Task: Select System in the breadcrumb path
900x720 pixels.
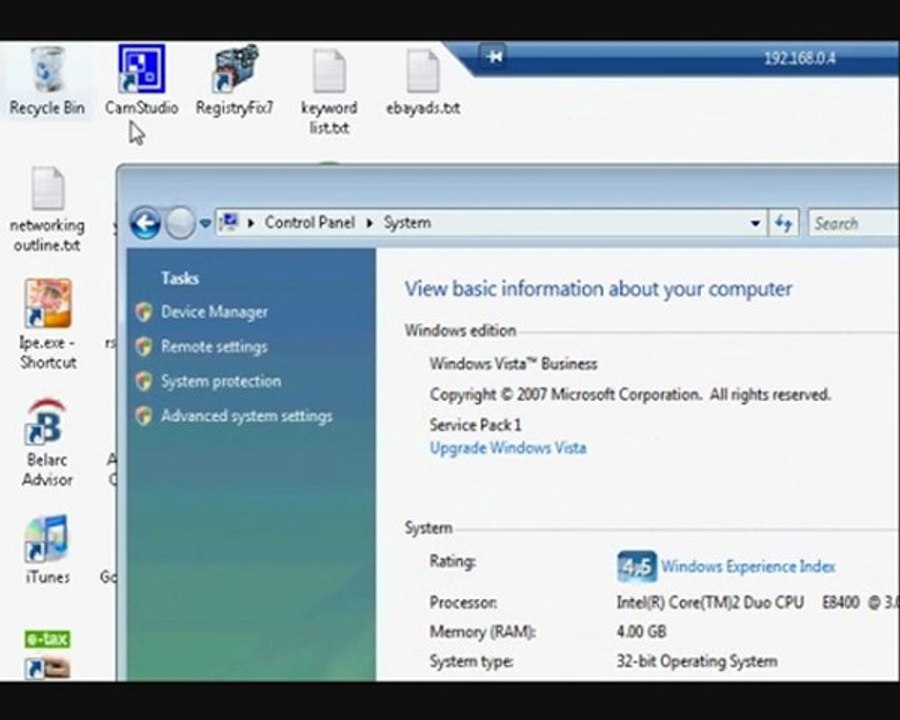Action: (x=407, y=223)
